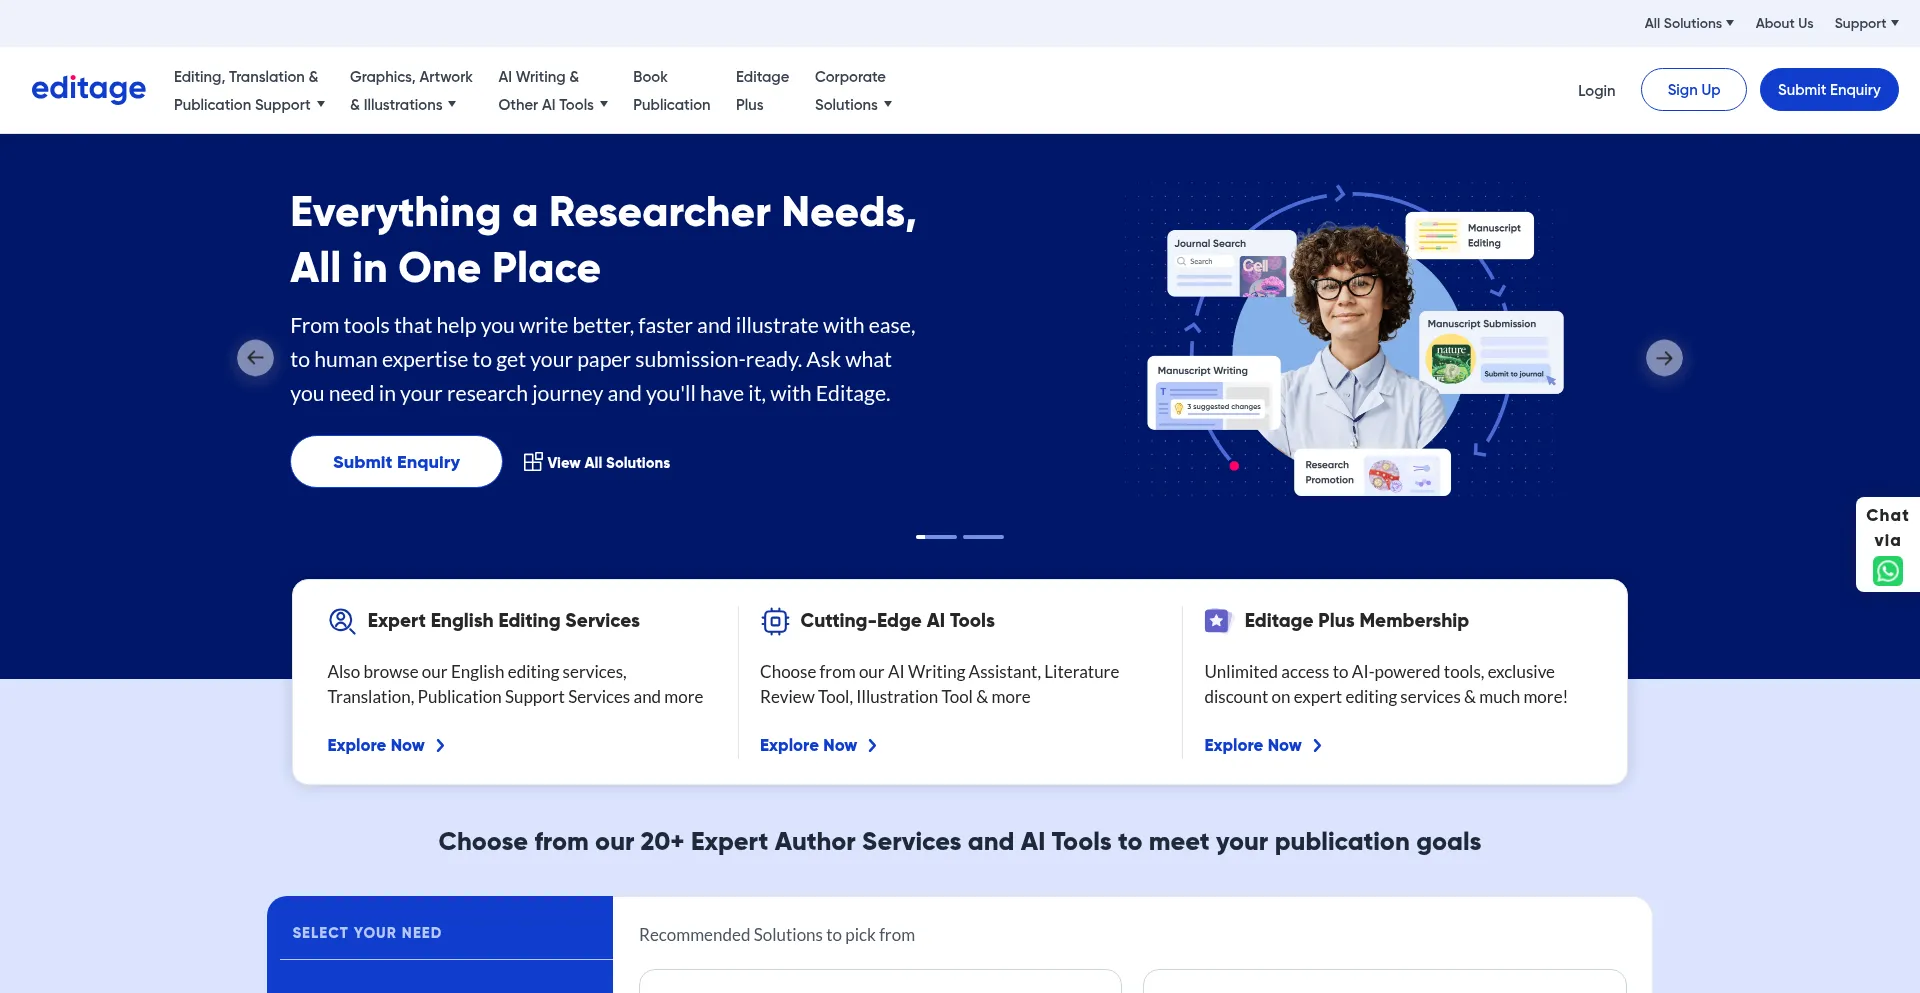Viewport: 1920px width, 993px height.
Task: Click the Editage Plus Membership heading
Action: pos(1356,620)
